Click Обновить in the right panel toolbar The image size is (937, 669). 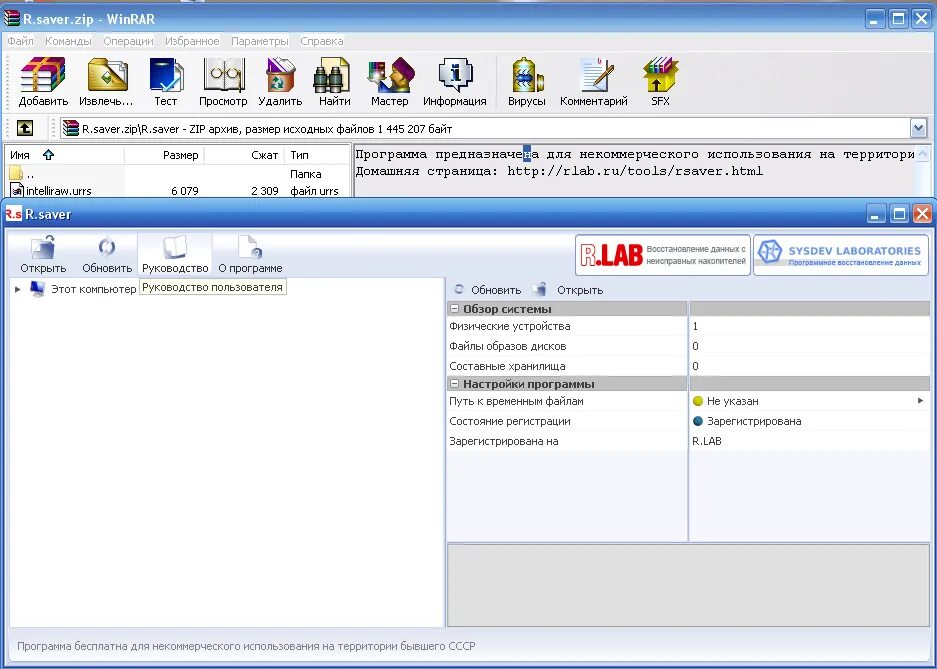click(x=488, y=290)
